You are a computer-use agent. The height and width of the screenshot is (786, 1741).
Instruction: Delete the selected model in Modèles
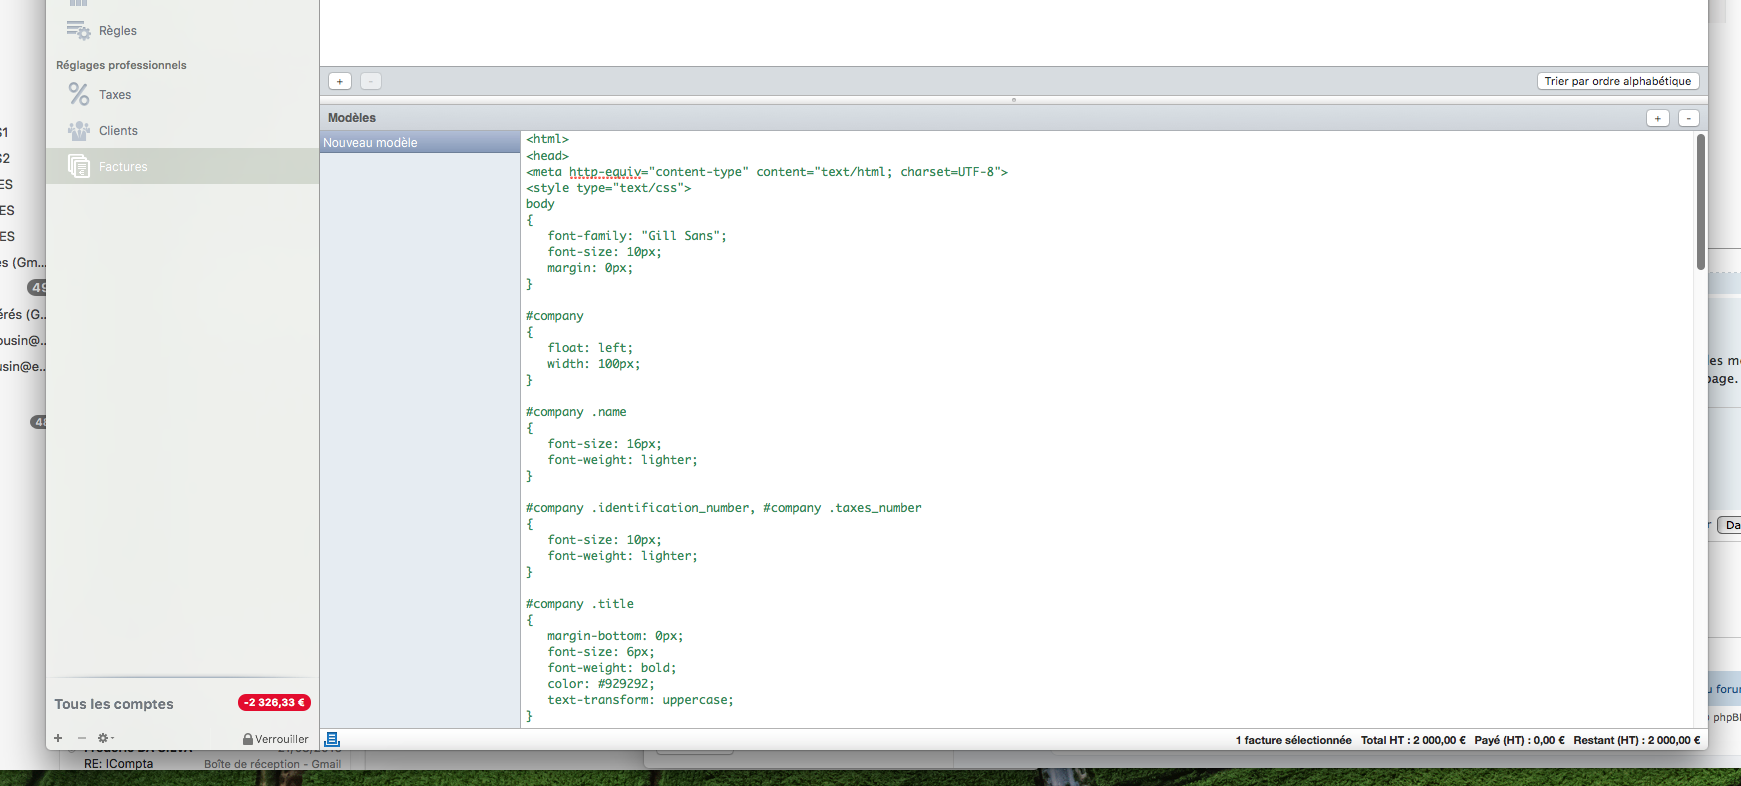pyautogui.click(x=1689, y=118)
